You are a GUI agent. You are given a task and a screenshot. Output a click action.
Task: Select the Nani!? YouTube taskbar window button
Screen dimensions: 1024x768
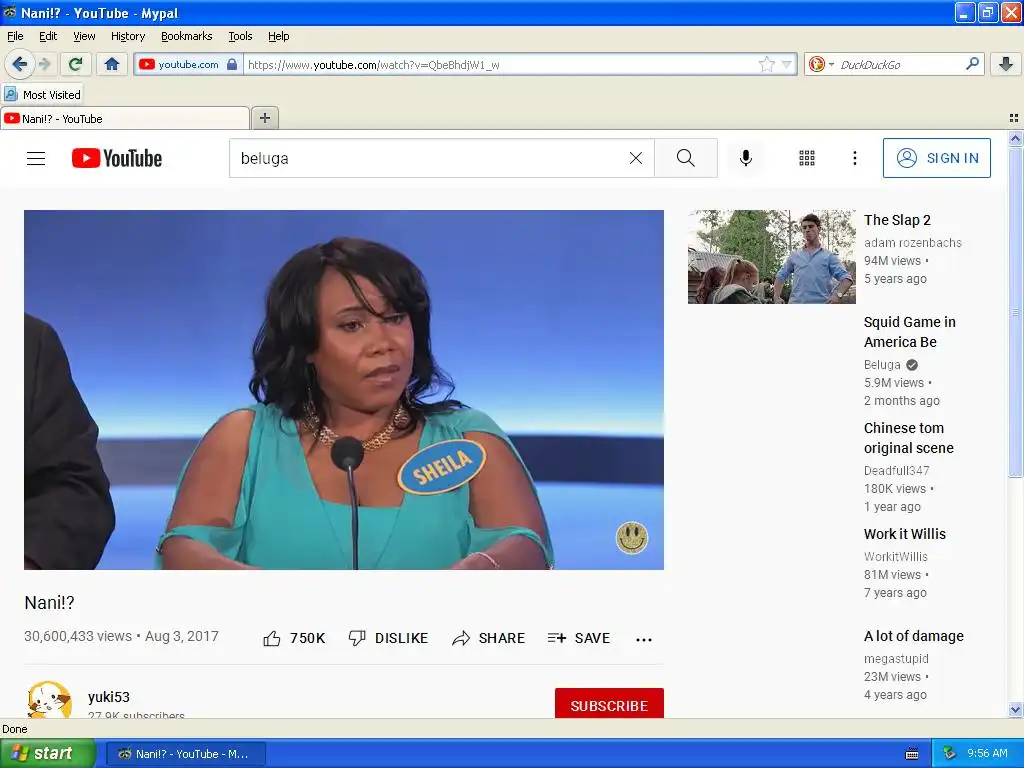185,754
